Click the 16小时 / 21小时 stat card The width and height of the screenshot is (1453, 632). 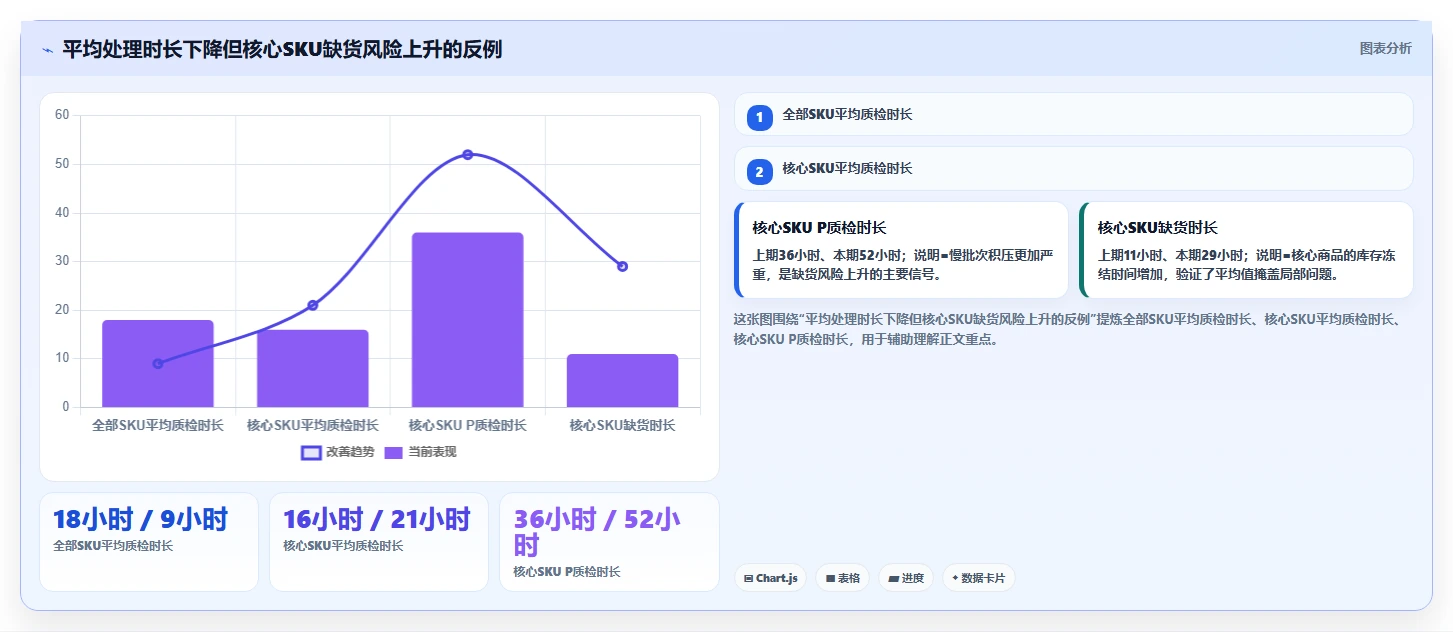[379, 542]
